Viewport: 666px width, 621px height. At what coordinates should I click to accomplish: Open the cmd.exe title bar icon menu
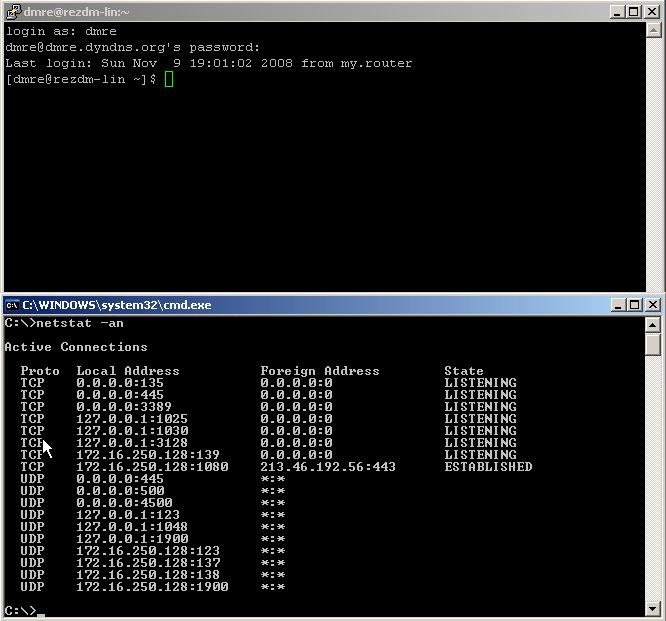click(12, 305)
